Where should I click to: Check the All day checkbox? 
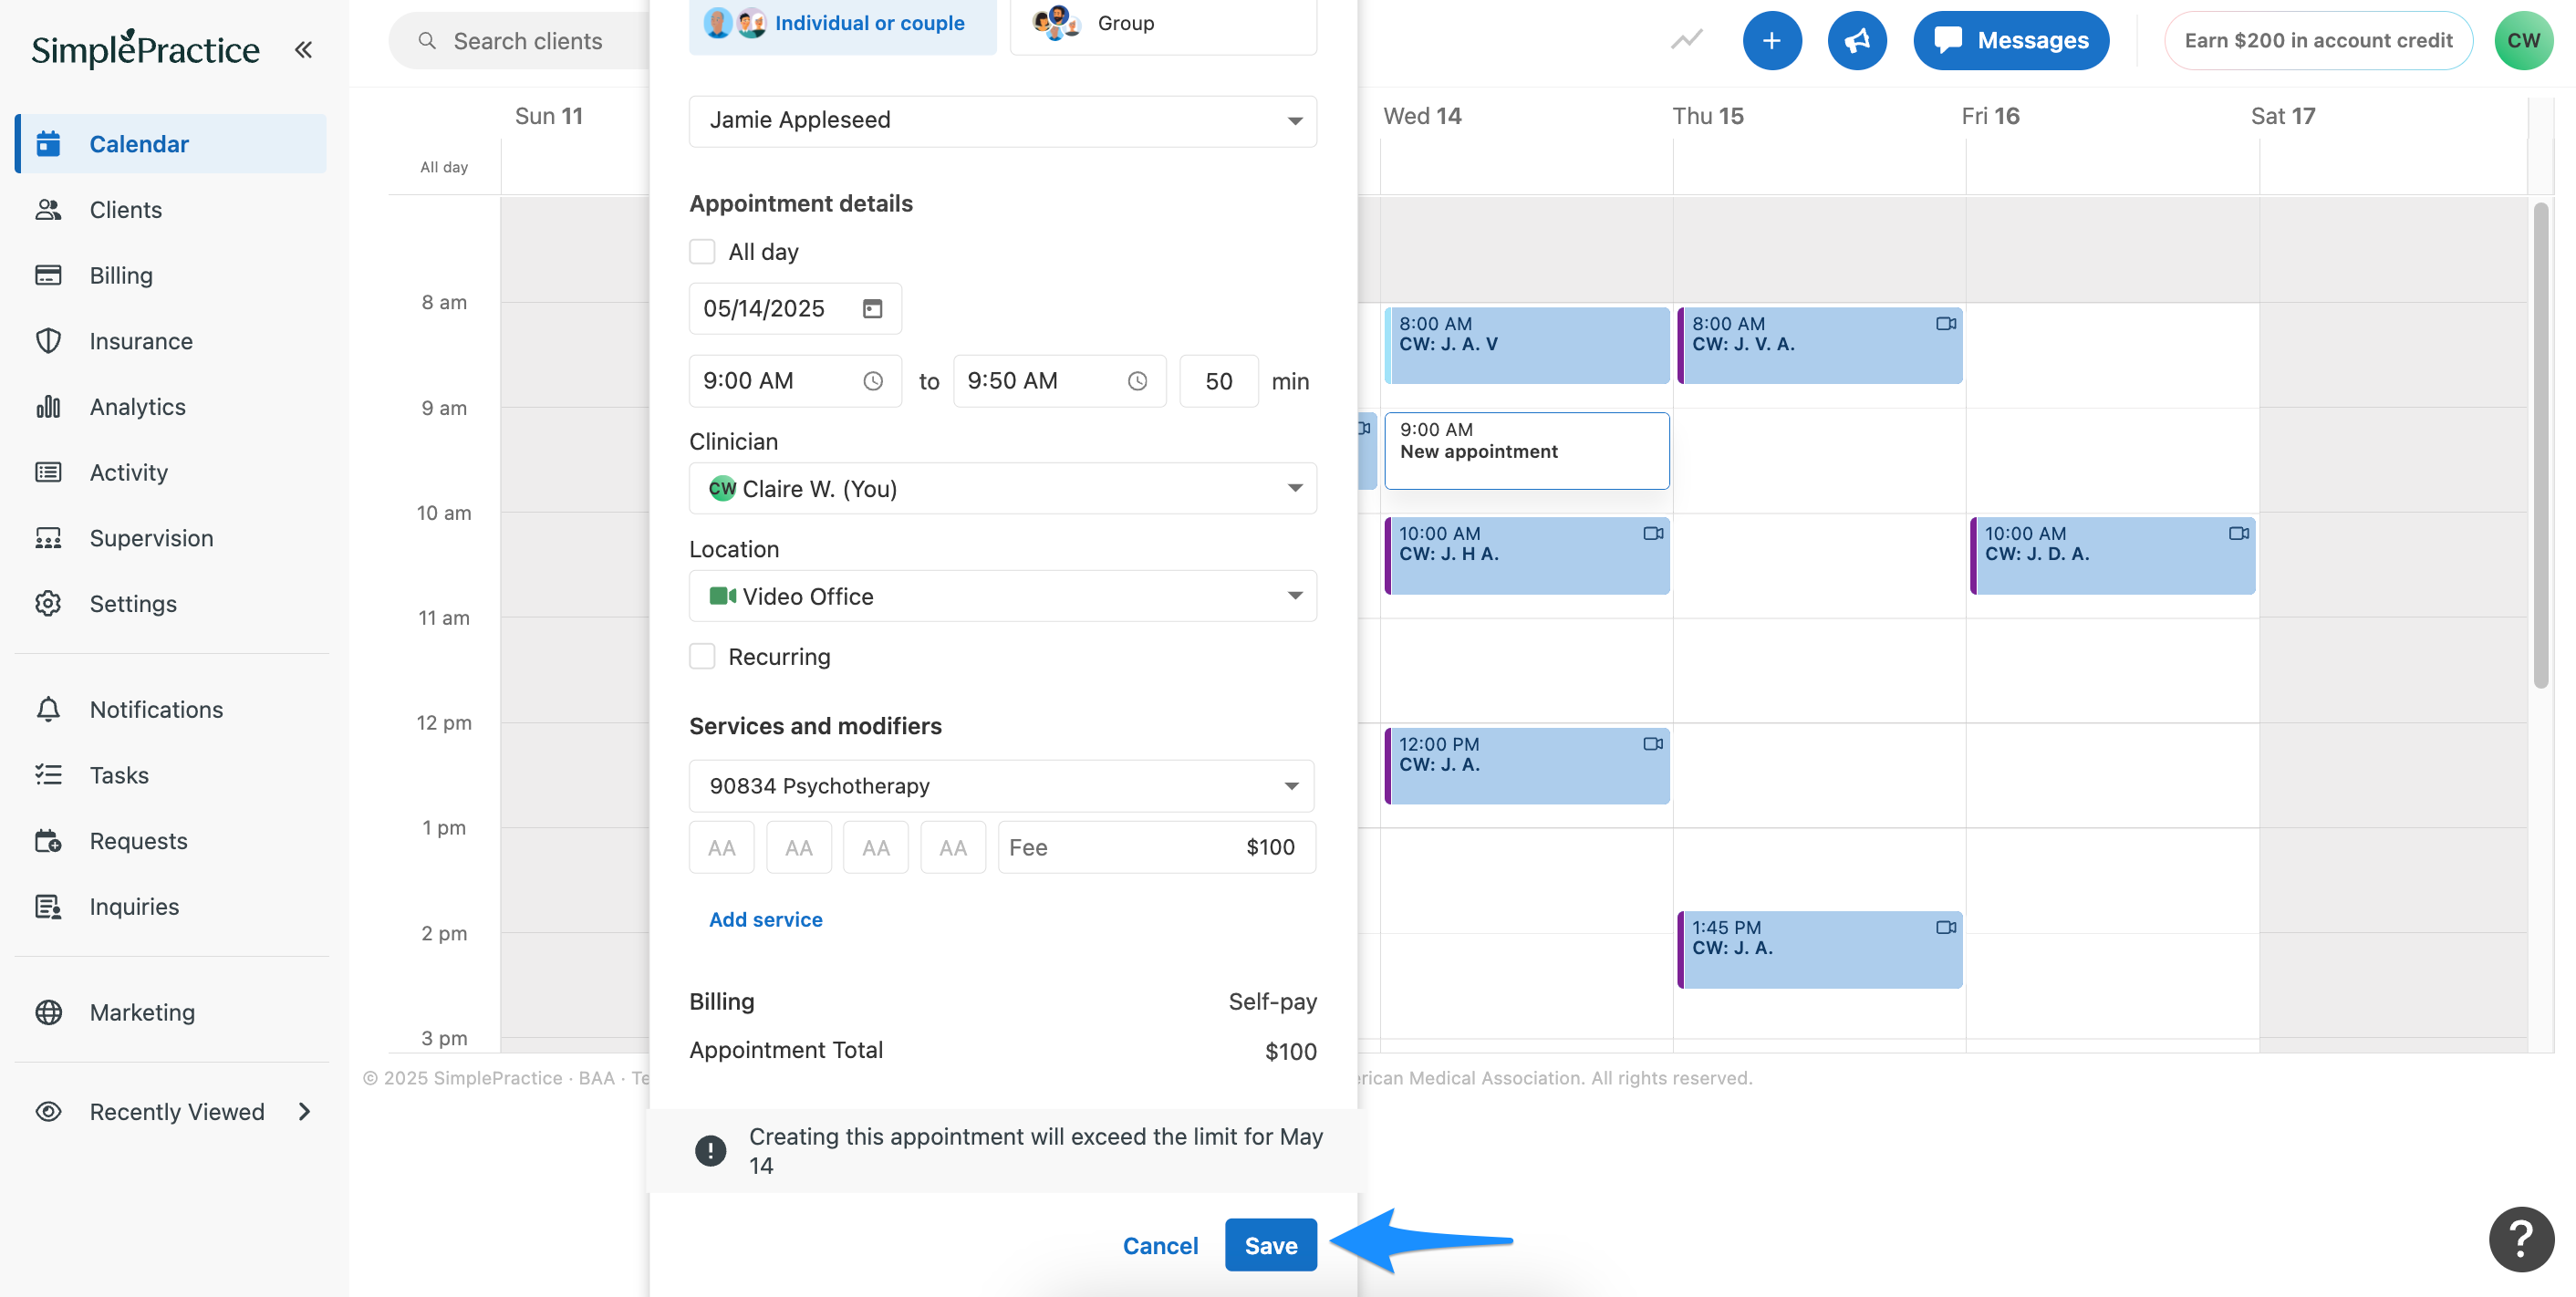pyautogui.click(x=702, y=252)
